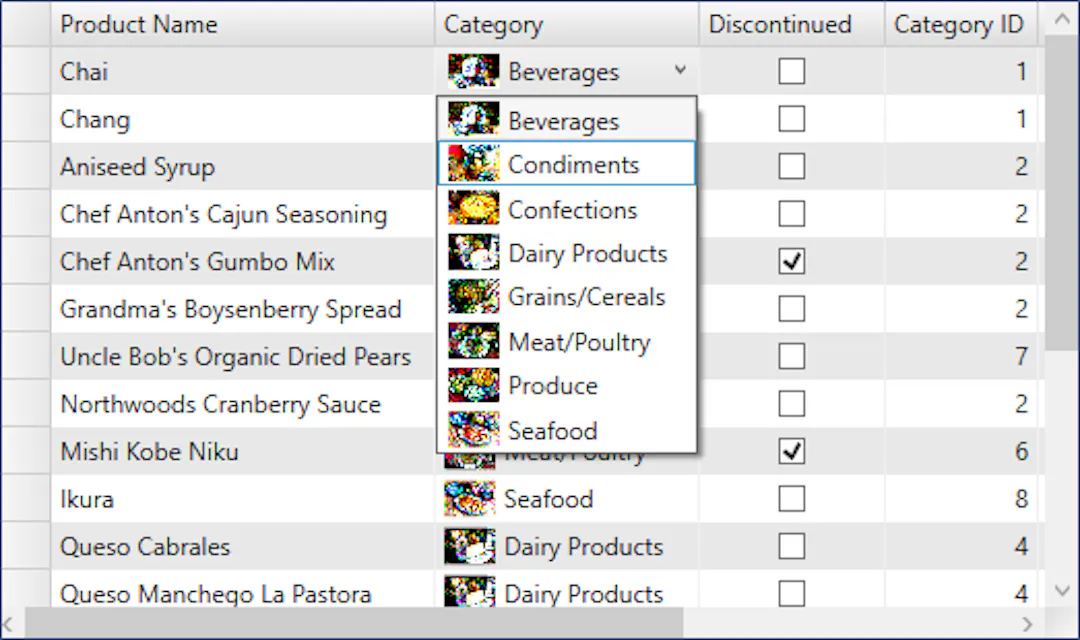Sort by the Product Name column header
Viewport: 1080px width, 640px height.
140,25
